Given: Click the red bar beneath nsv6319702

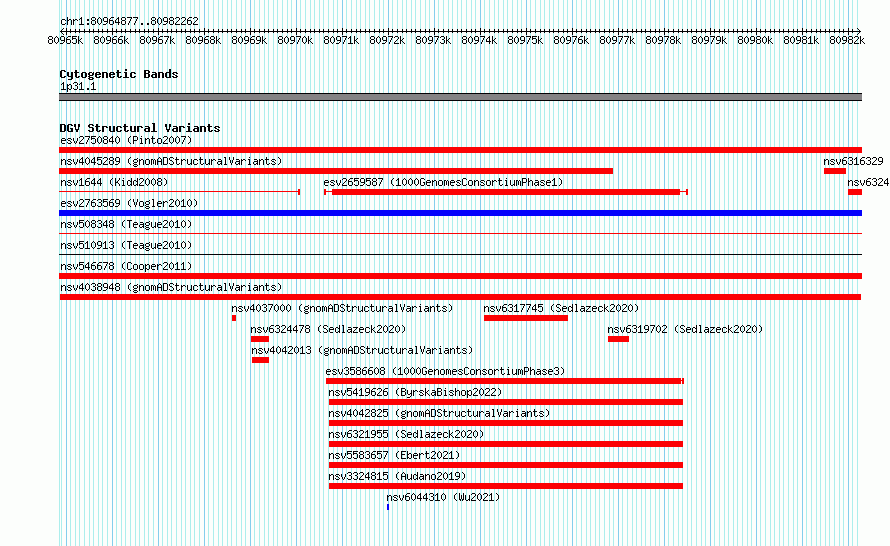Looking at the screenshot, I should (x=618, y=339).
